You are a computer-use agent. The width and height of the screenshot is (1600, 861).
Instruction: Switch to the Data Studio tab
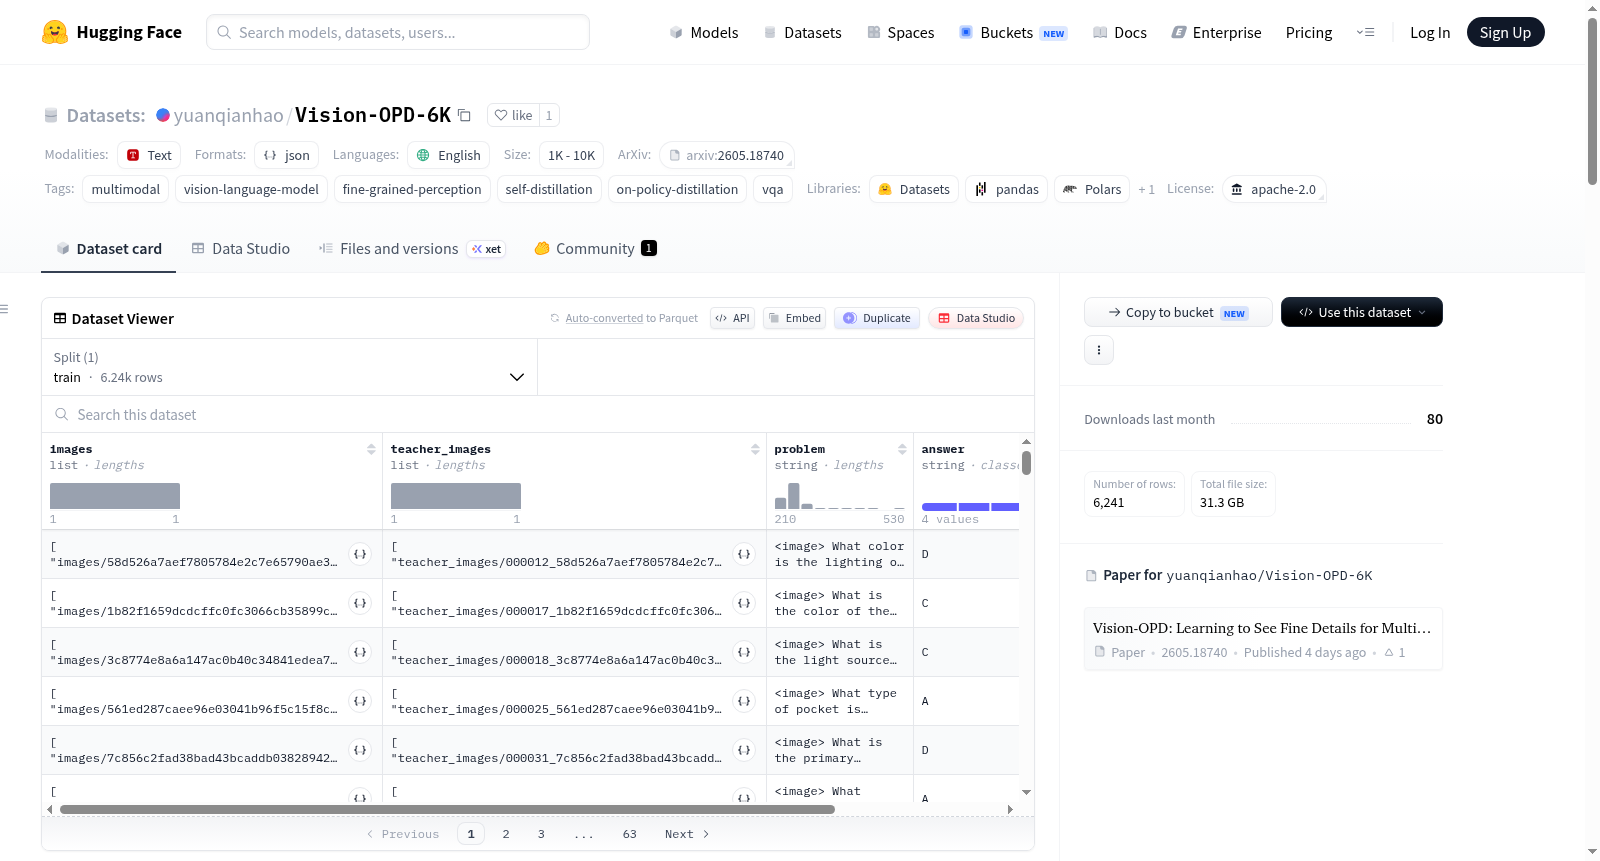[241, 249]
